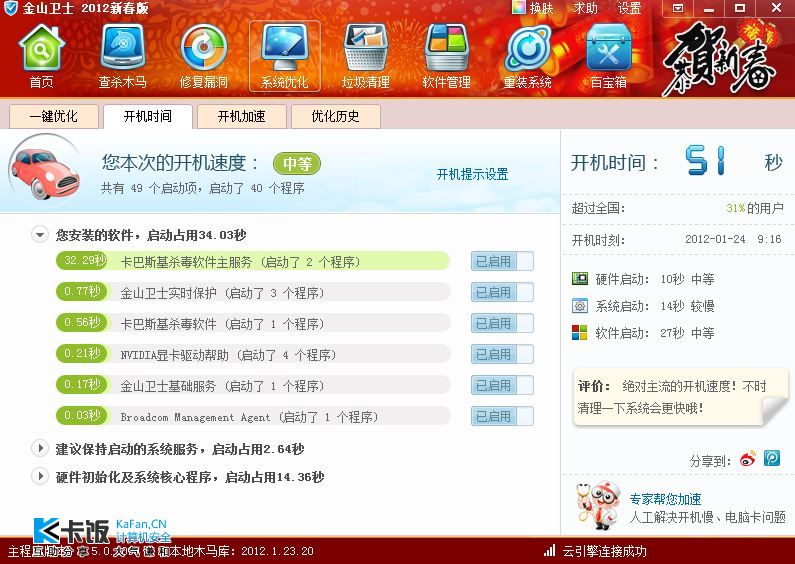Click the 软件启动 software icon
Viewport: 795px width, 564px height.
point(580,333)
